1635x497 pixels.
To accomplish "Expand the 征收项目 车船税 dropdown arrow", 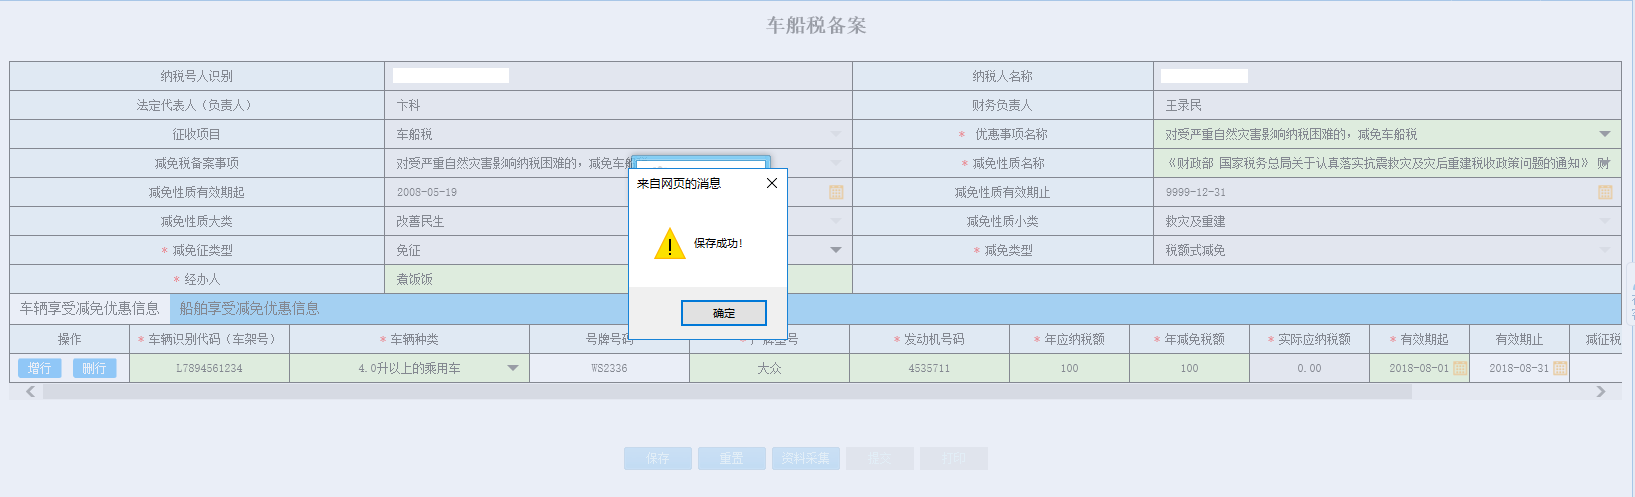I will 836,134.
